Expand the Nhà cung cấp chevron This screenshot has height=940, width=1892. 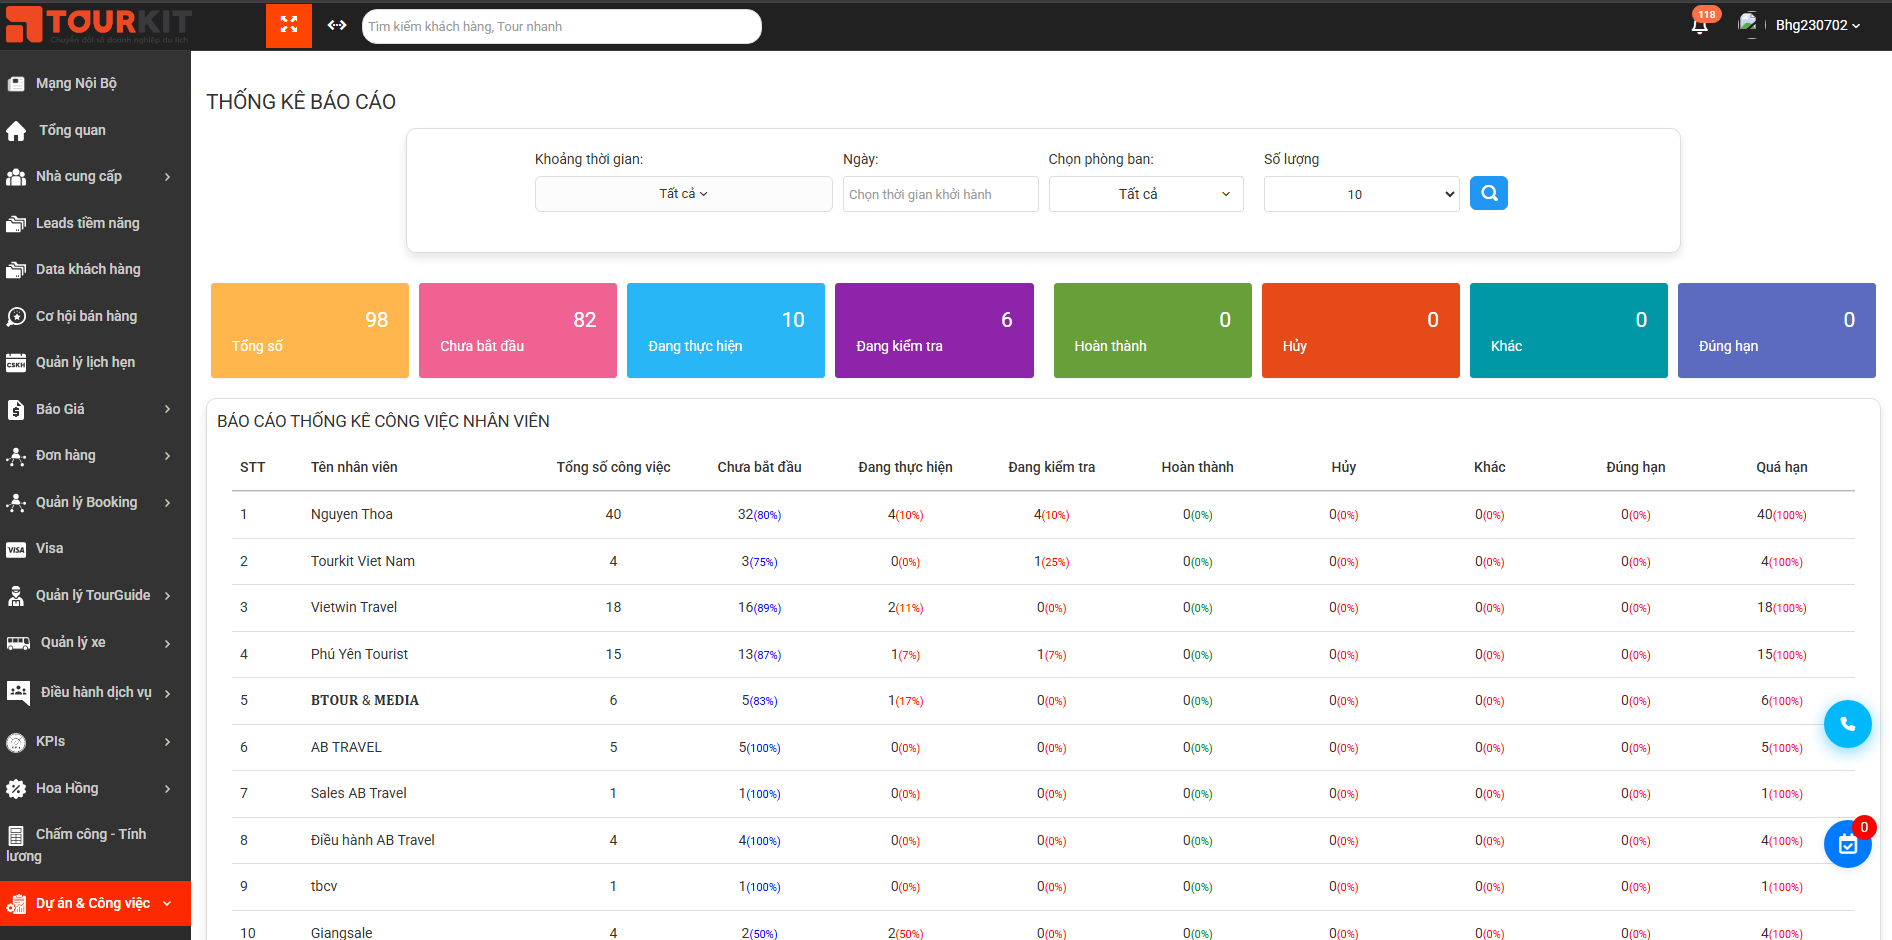[167, 177]
